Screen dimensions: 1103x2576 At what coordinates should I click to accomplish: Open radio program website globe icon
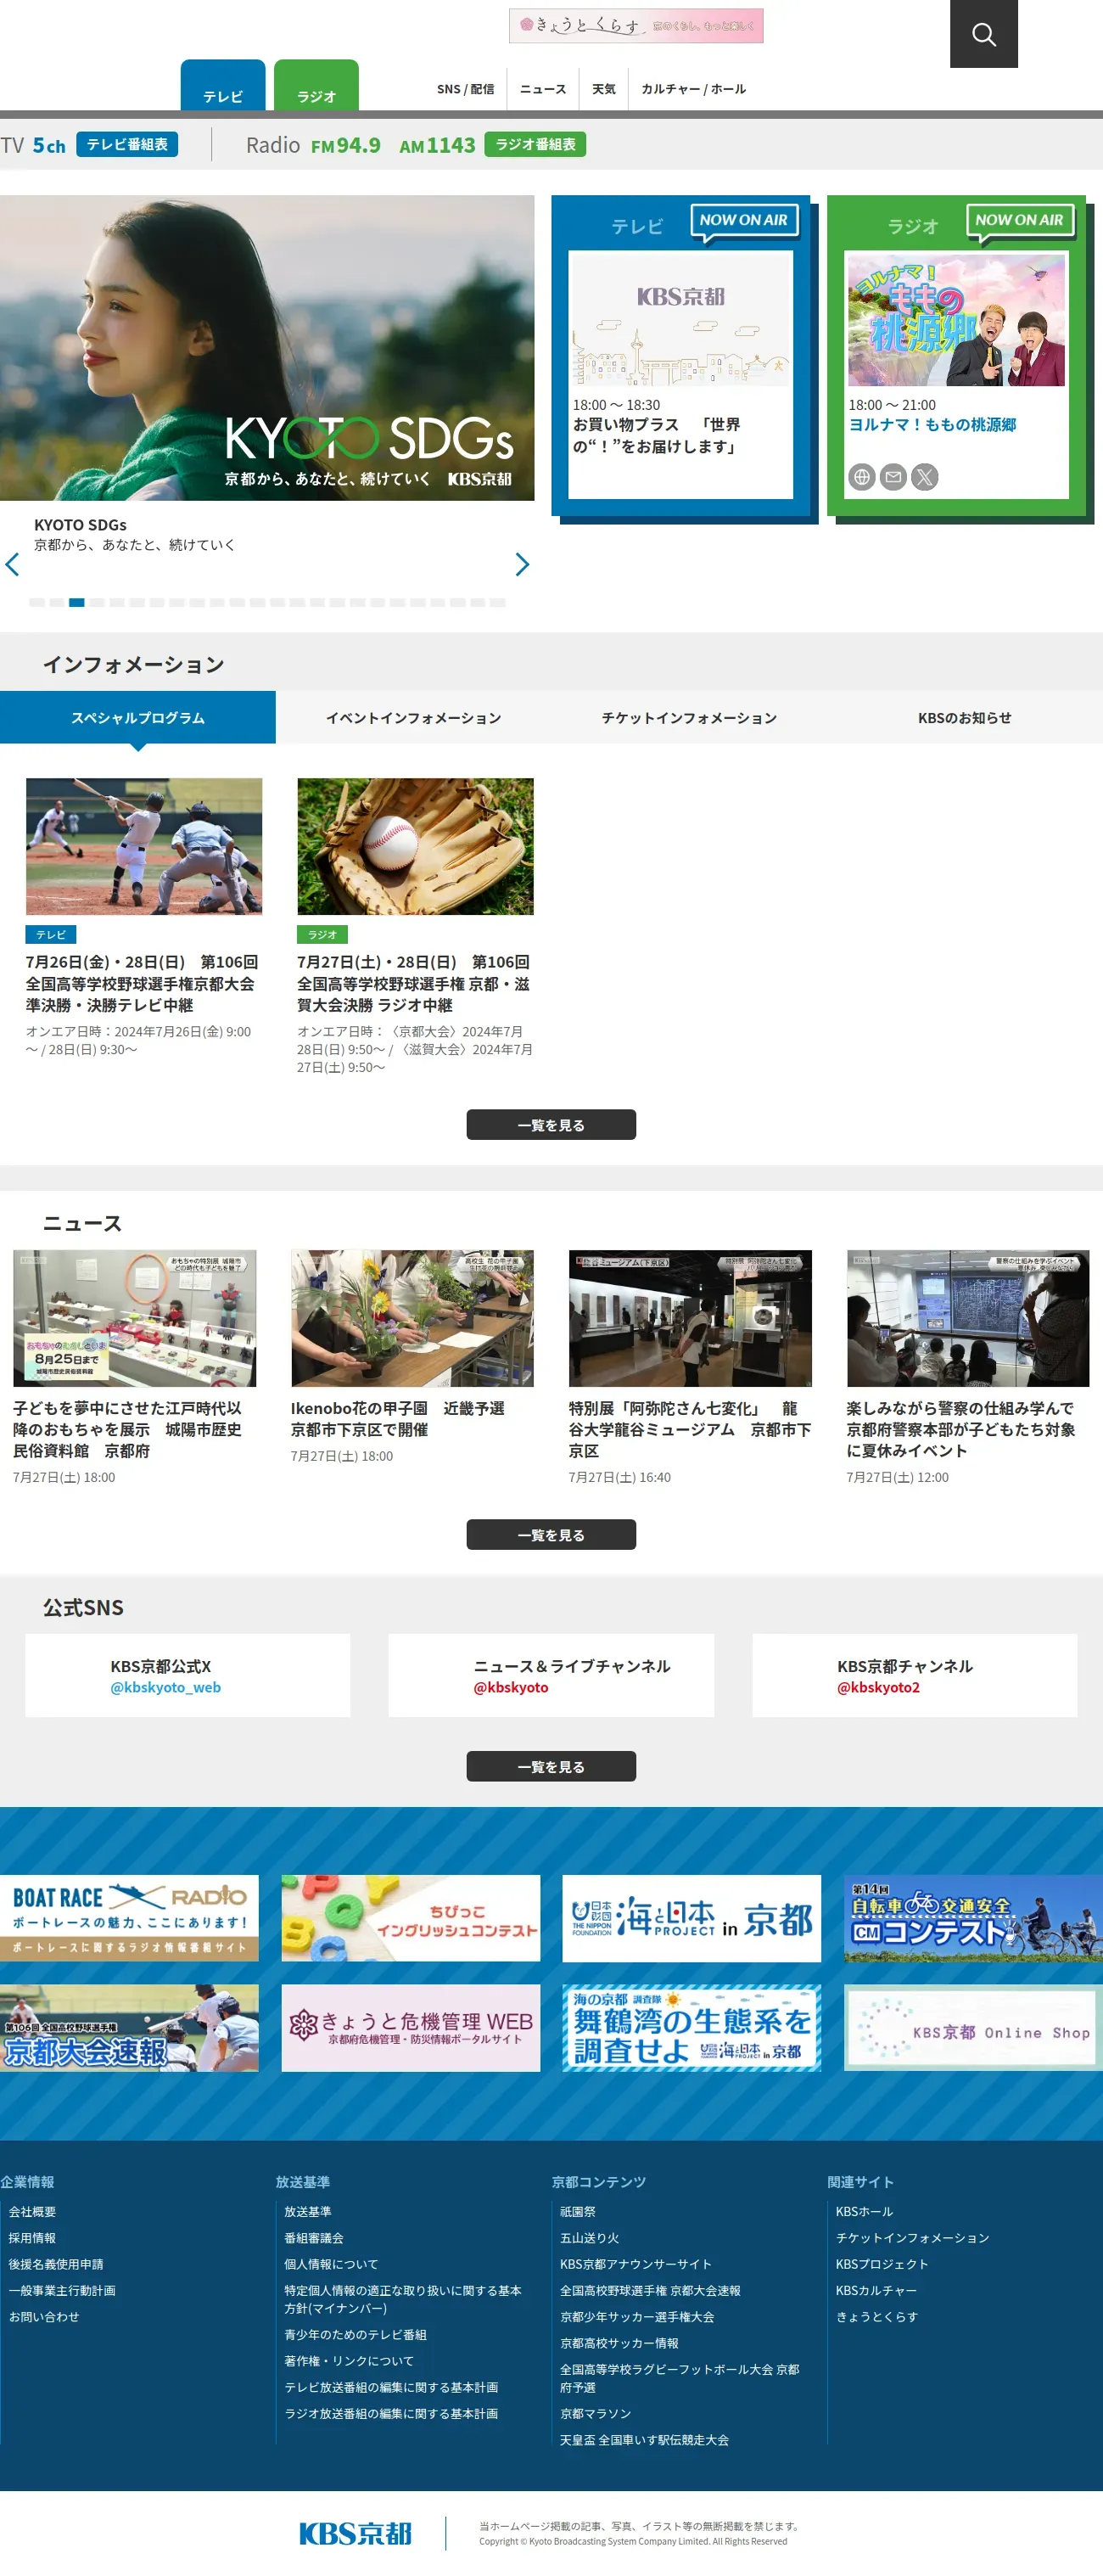pyautogui.click(x=862, y=477)
